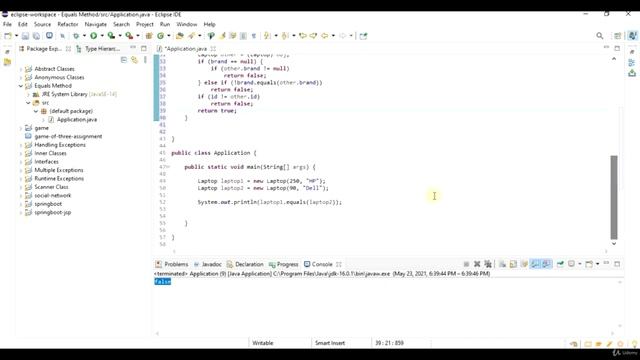Click the Open Perspective icon
Image resolution: width=640 pixels, height=360 pixels.
click(x=618, y=36)
